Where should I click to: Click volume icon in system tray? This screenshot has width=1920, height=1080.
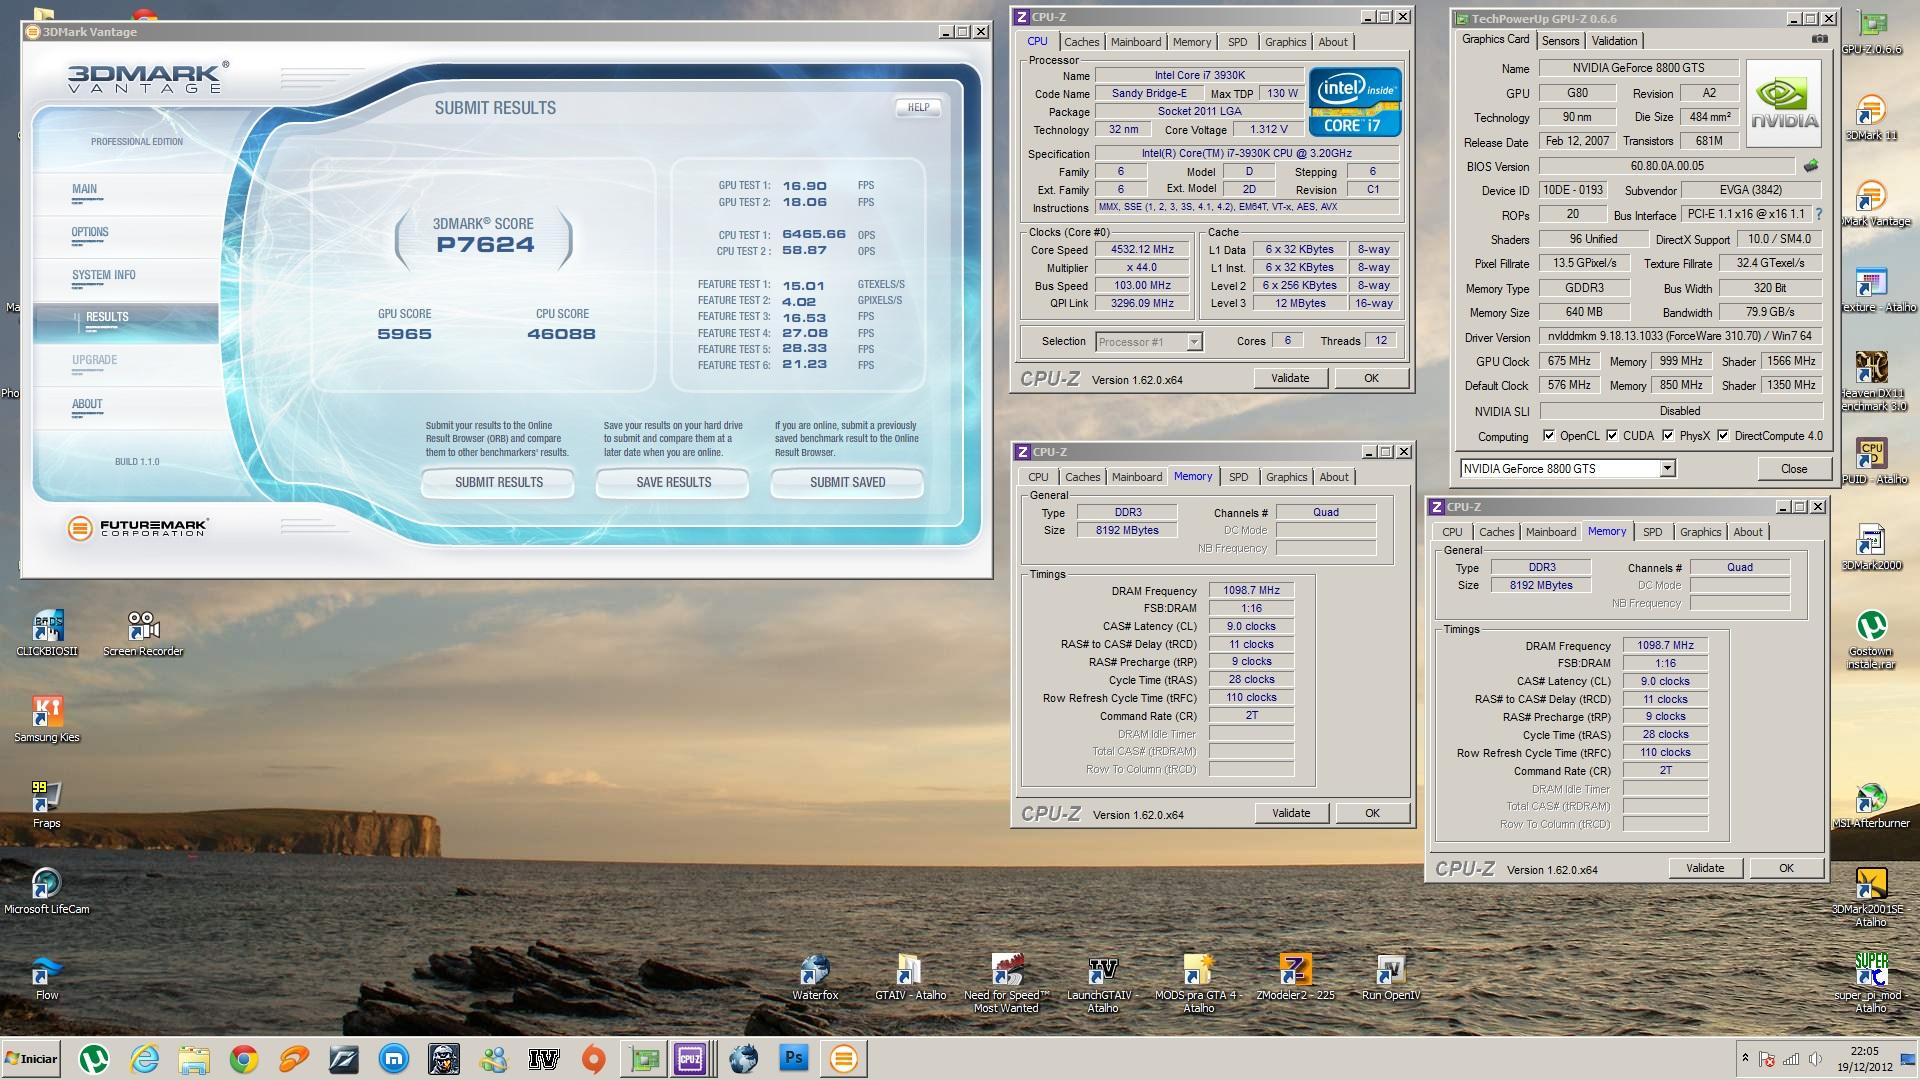pos(1813,1060)
